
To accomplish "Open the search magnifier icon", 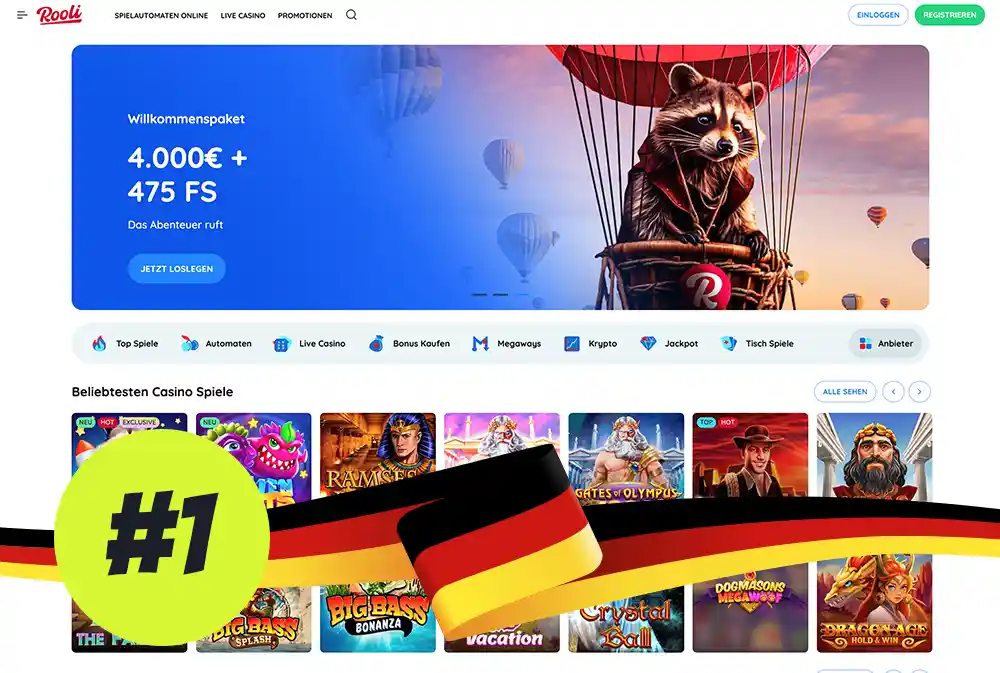I will [x=351, y=15].
